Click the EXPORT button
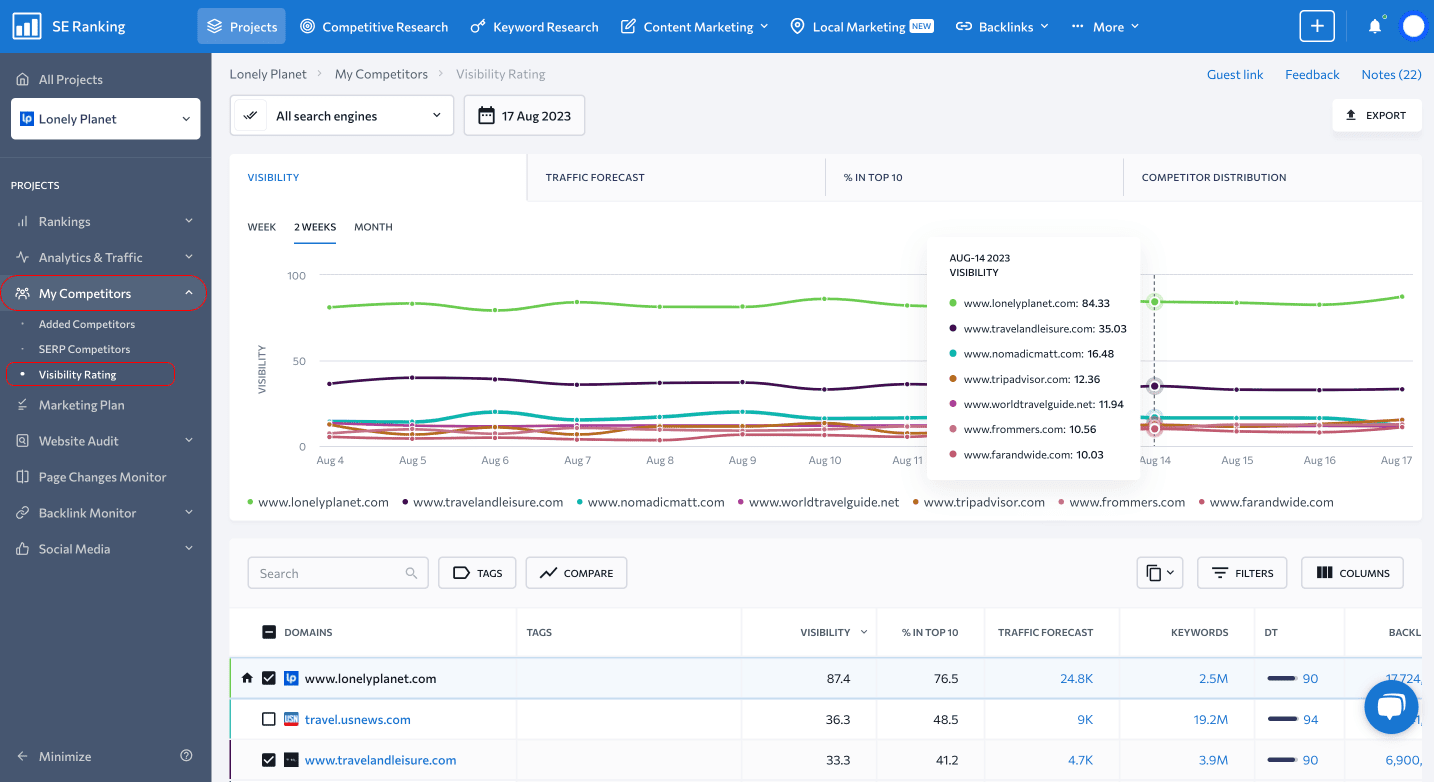Image resolution: width=1434 pixels, height=782 pixels. 1376,115
